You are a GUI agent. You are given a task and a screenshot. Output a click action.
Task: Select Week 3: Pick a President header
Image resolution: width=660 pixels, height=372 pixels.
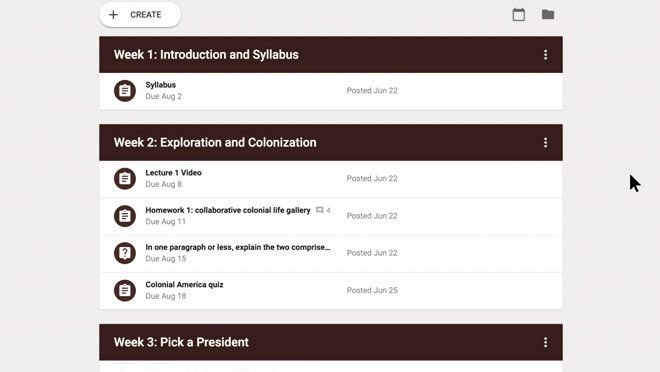tap(181, 342)
